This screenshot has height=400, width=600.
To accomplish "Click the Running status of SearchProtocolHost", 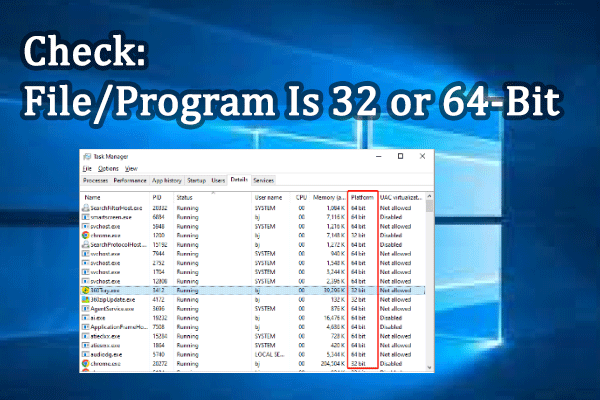I will (x=188, y=245).
